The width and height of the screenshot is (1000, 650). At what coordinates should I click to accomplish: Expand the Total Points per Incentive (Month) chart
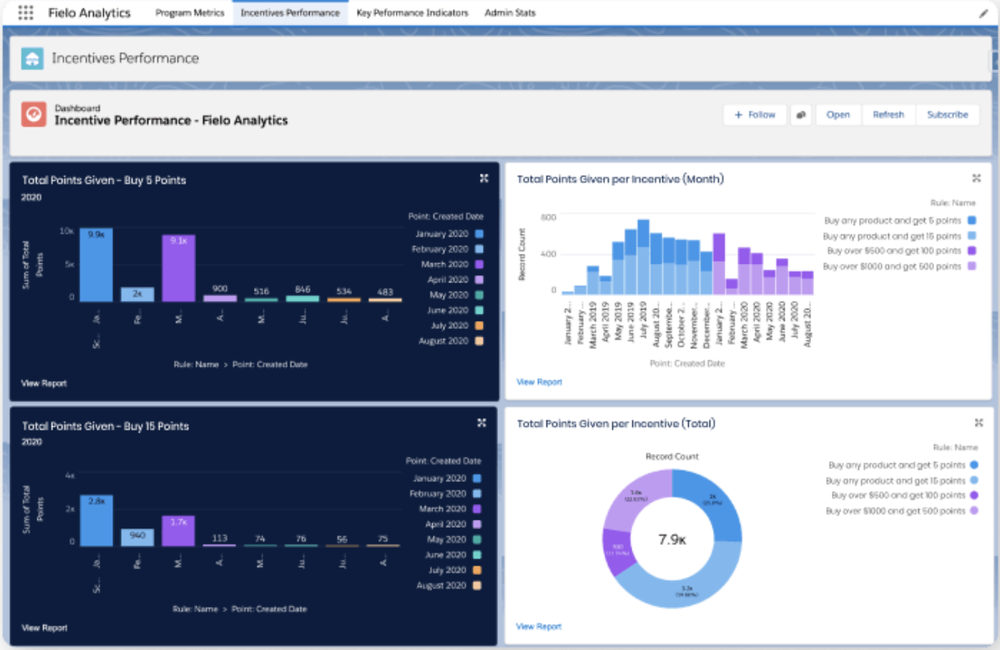976,178
